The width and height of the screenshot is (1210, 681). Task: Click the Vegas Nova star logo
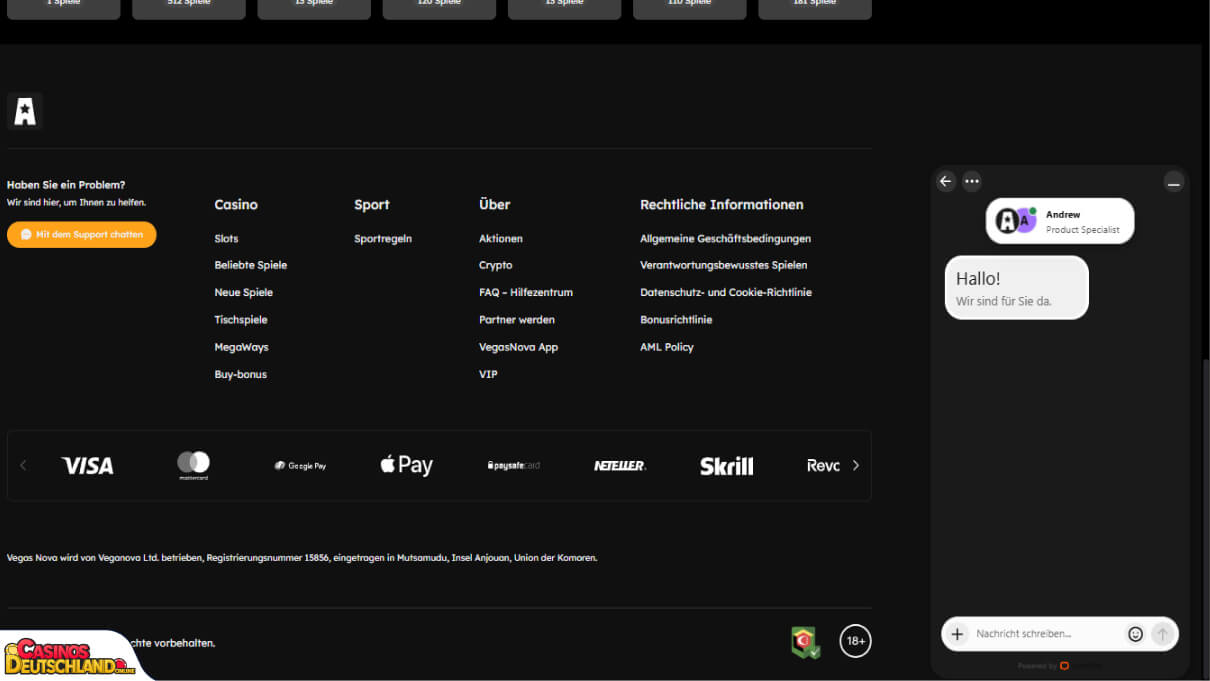(25, 111)
